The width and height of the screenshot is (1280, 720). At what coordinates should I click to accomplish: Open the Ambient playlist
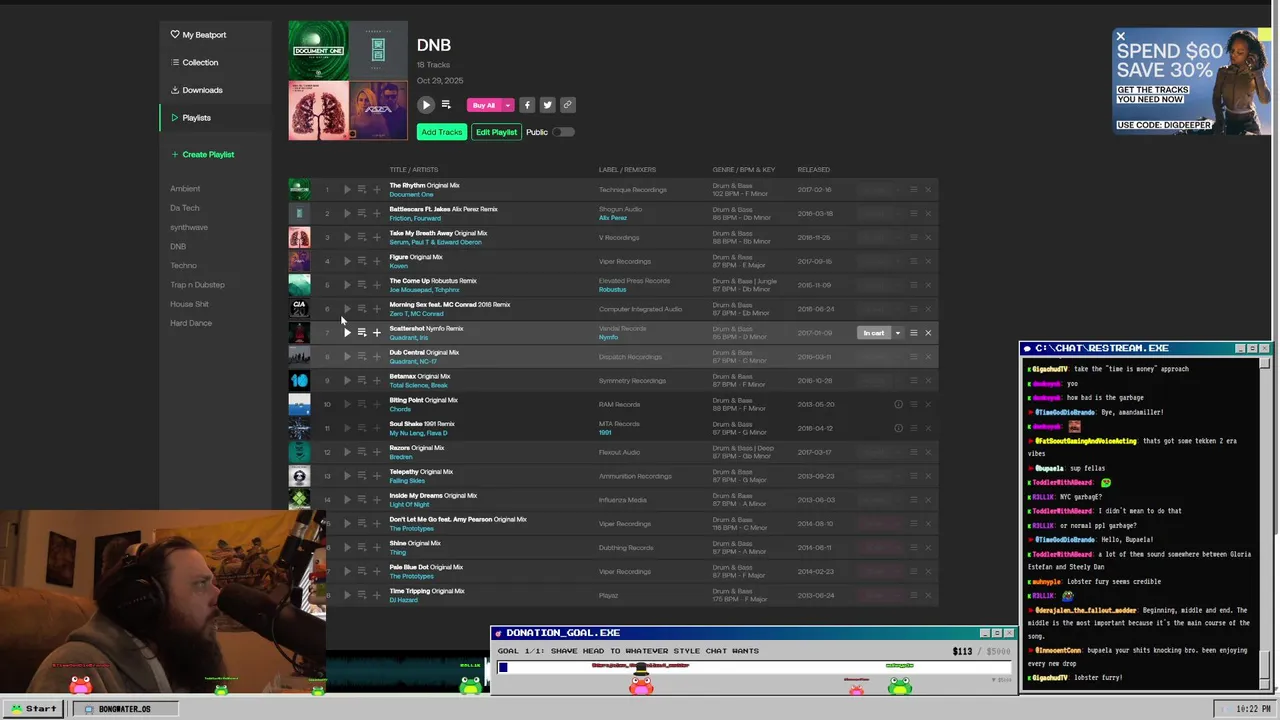coord(185,189)
